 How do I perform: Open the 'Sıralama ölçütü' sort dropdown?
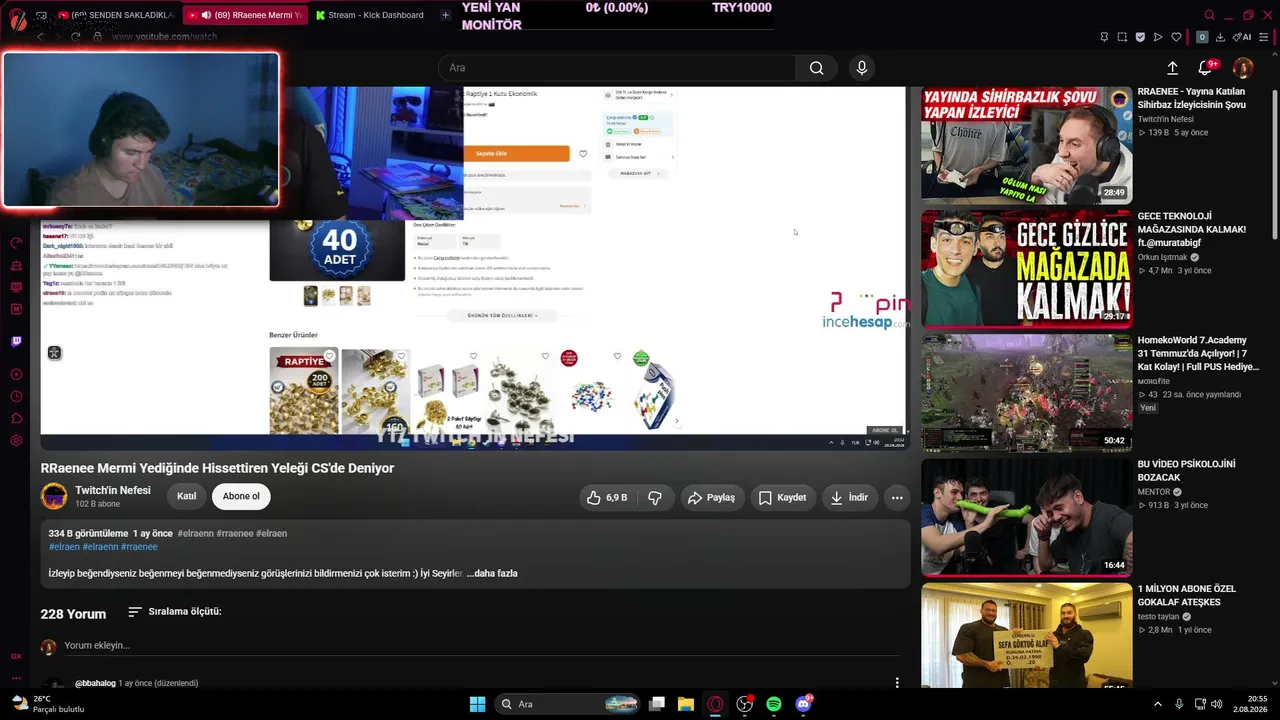pos(175,612)
